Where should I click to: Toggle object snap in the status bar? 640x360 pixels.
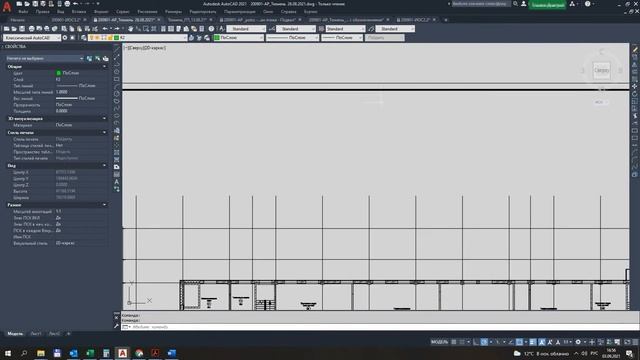[x=519, y=342]
